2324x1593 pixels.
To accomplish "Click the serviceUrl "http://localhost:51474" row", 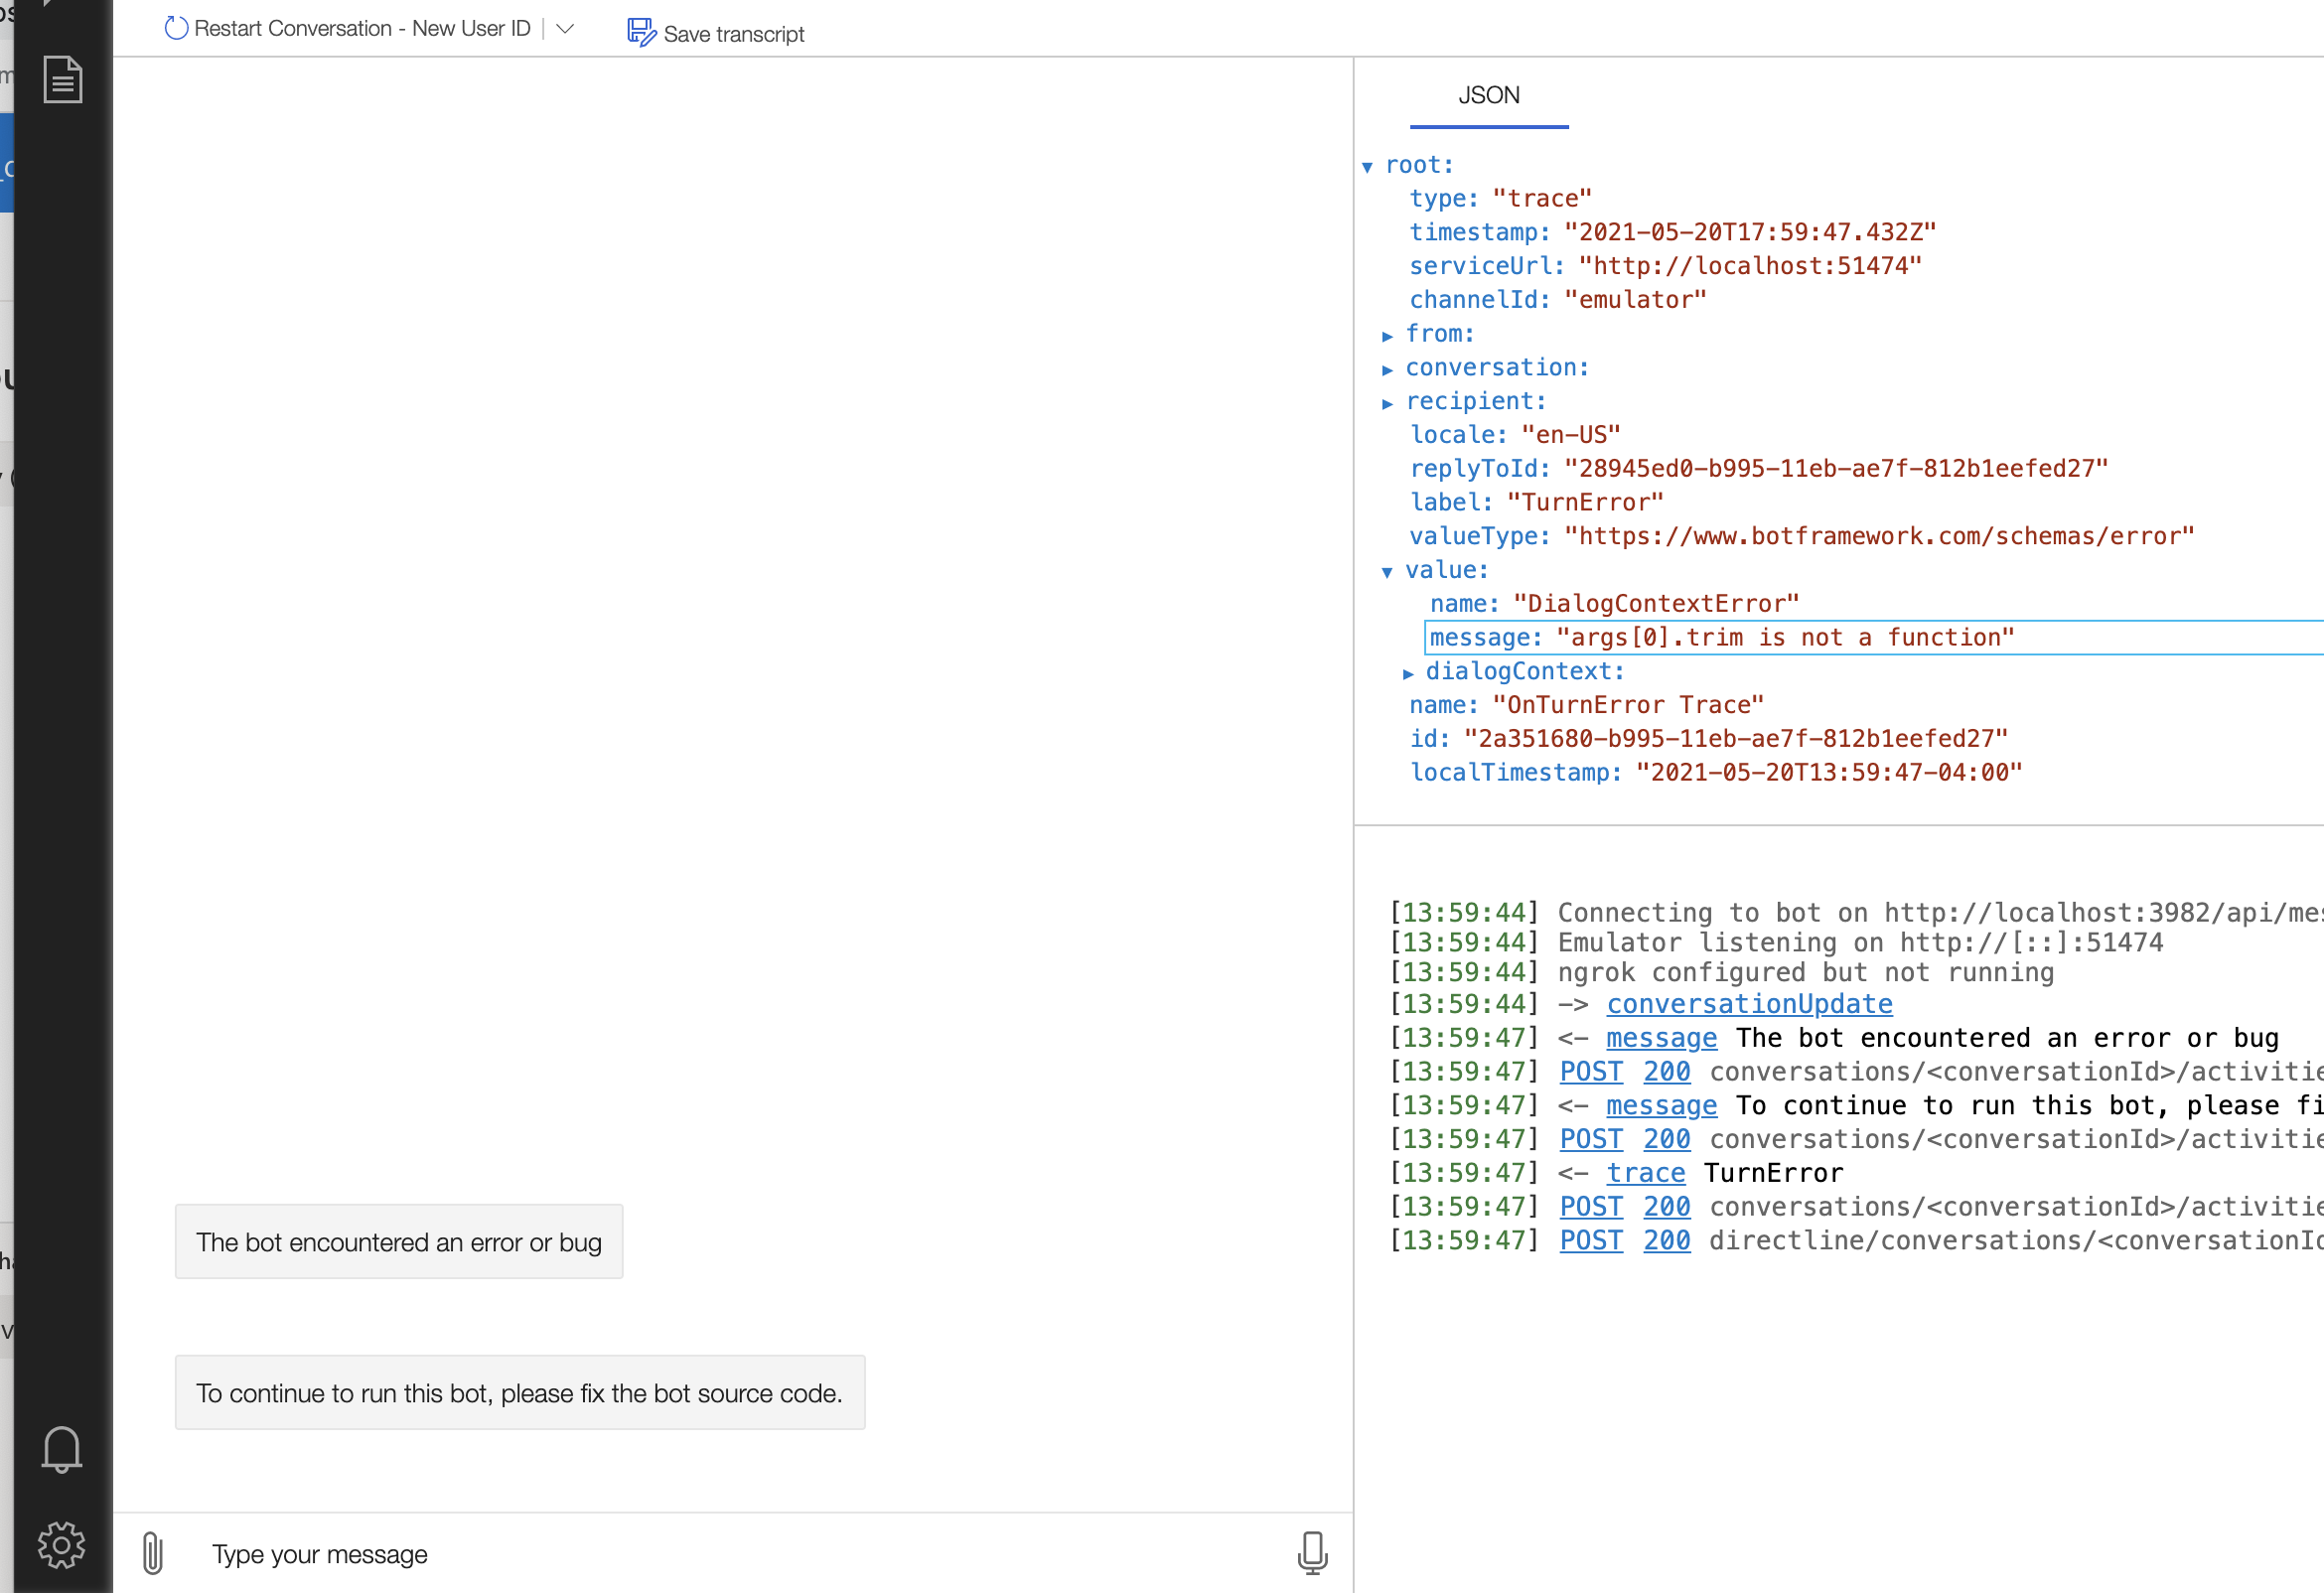I will click(1665, 267).
